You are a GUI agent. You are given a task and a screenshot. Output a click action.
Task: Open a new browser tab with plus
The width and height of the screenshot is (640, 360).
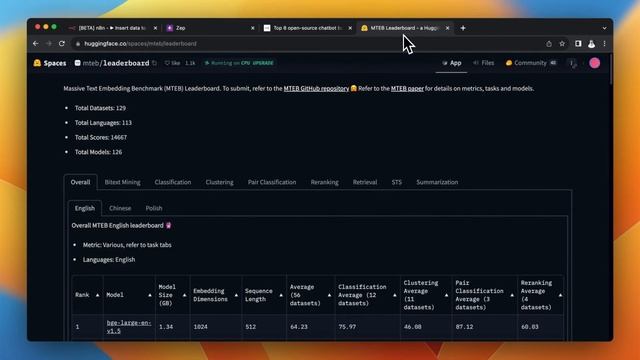click(463, 28)
